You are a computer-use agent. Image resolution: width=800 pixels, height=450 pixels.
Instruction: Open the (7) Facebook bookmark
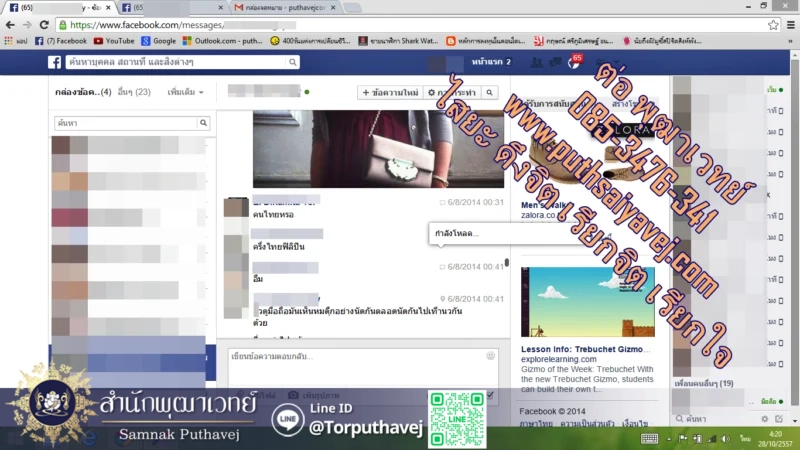pos(61,41)
